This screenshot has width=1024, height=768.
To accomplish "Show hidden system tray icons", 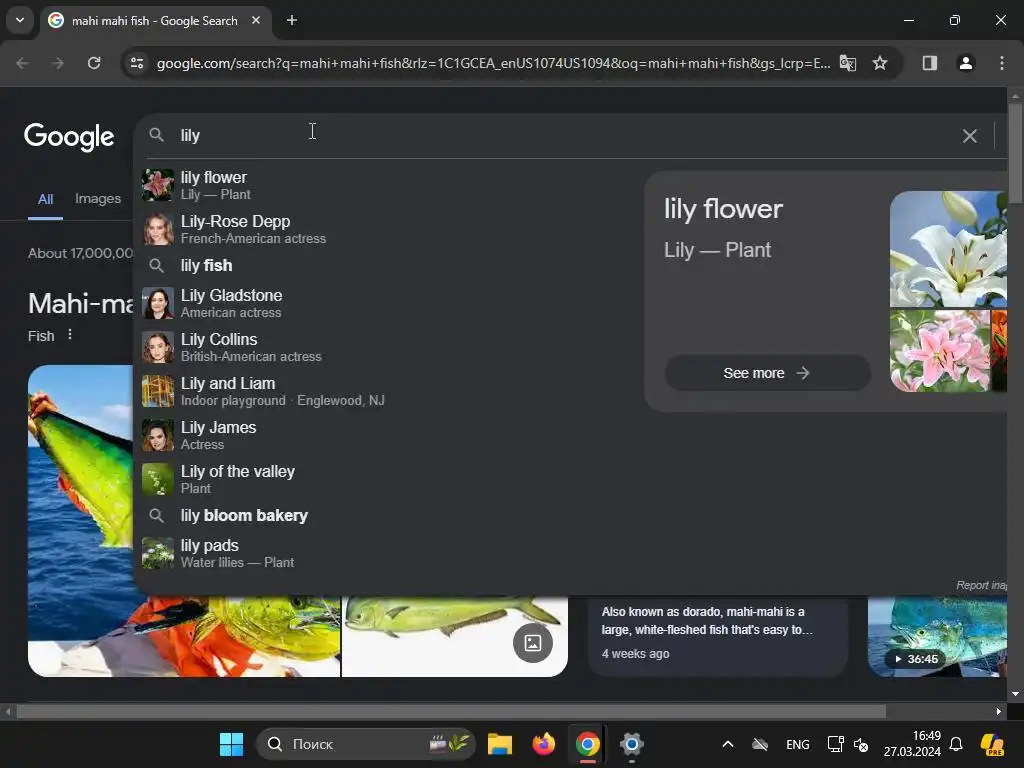I will (x=728, y=744).
